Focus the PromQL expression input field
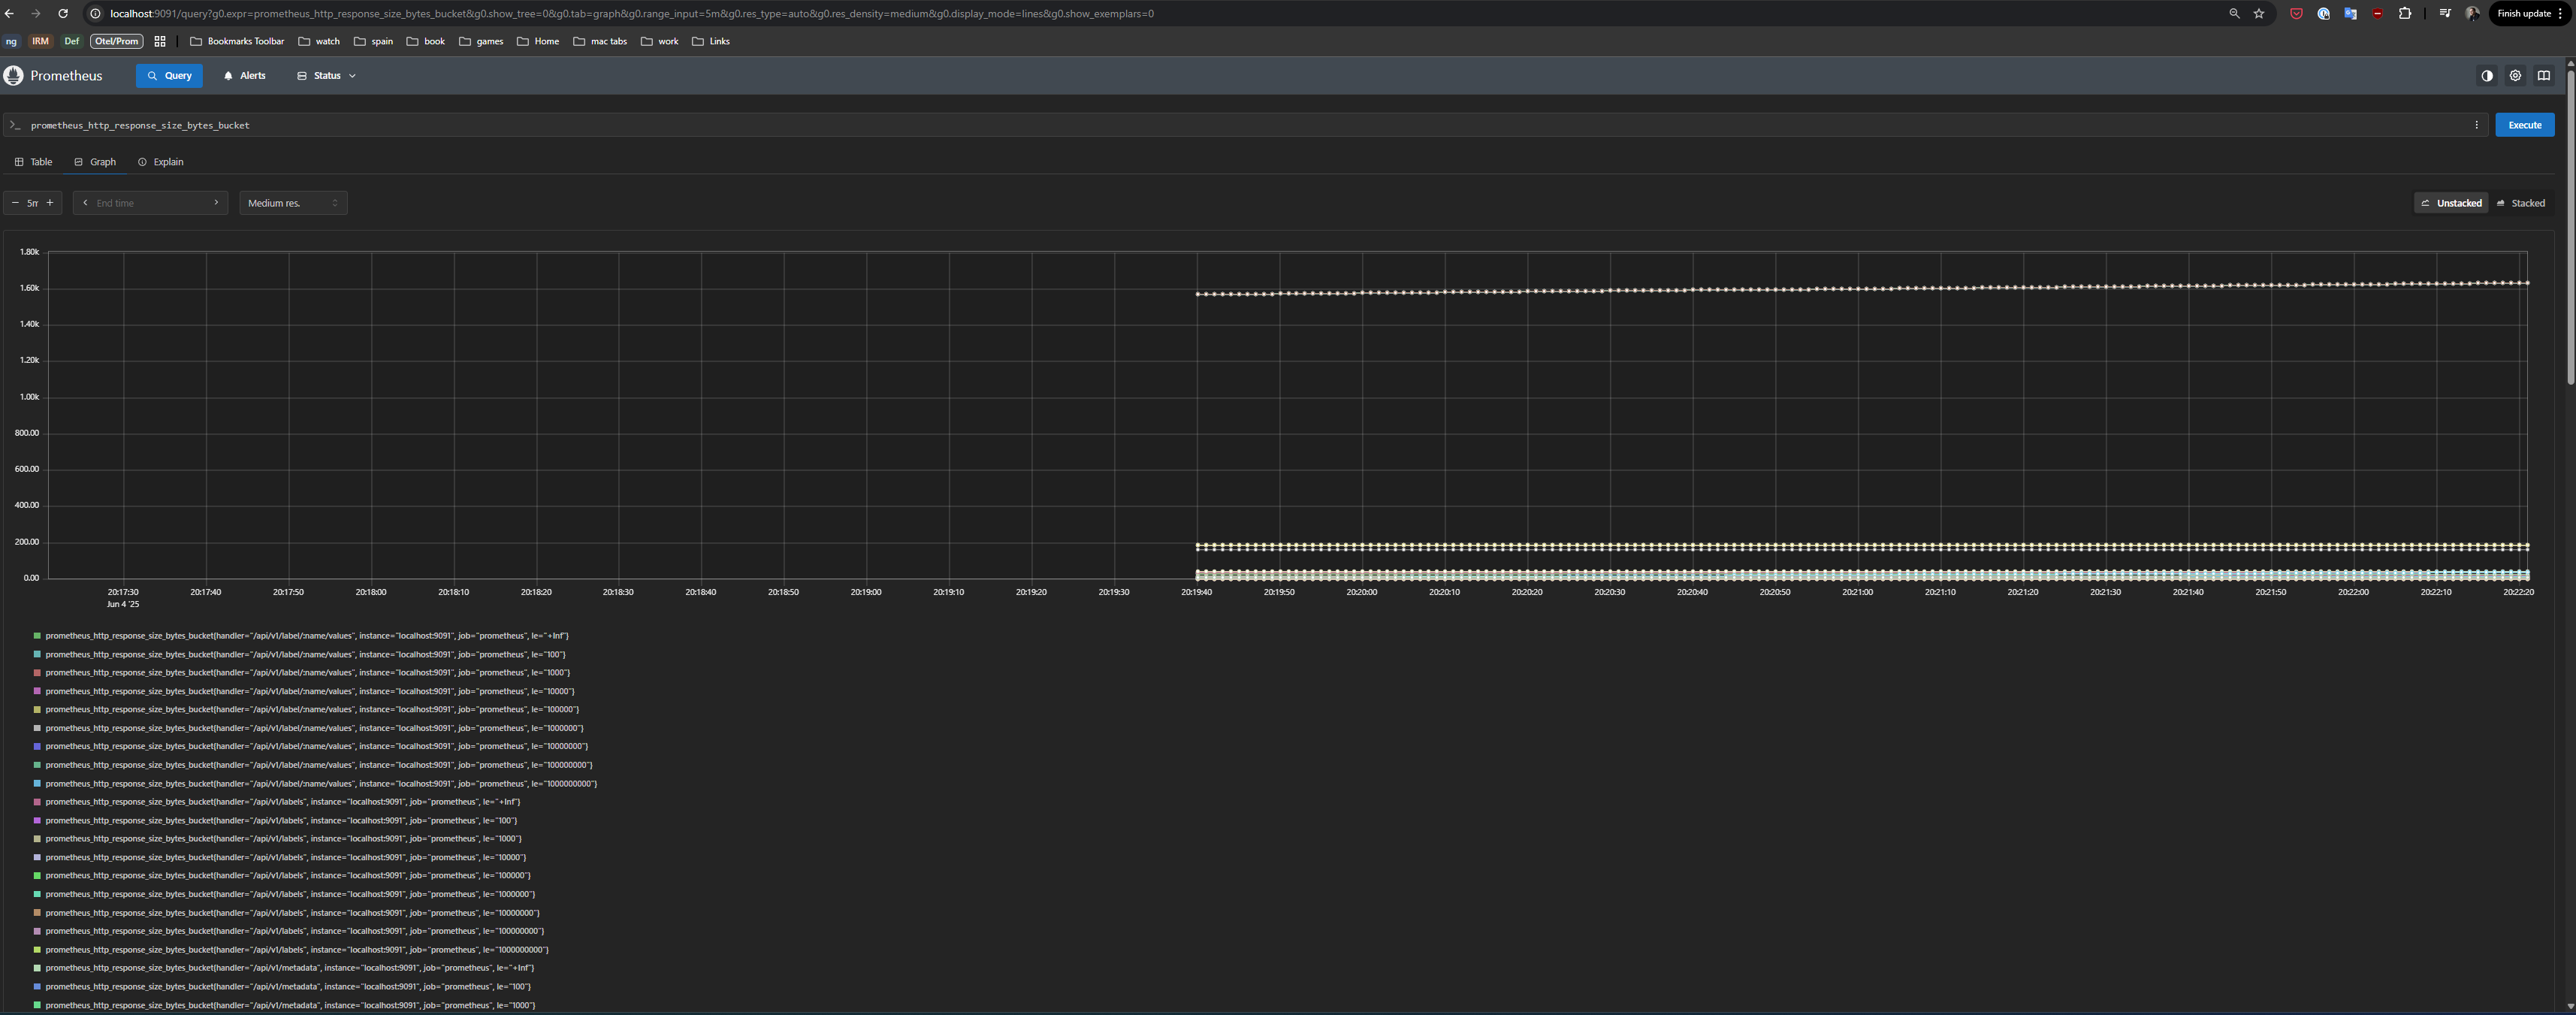This screenshot has height=1015, width=2576. tap(1245, 125)
